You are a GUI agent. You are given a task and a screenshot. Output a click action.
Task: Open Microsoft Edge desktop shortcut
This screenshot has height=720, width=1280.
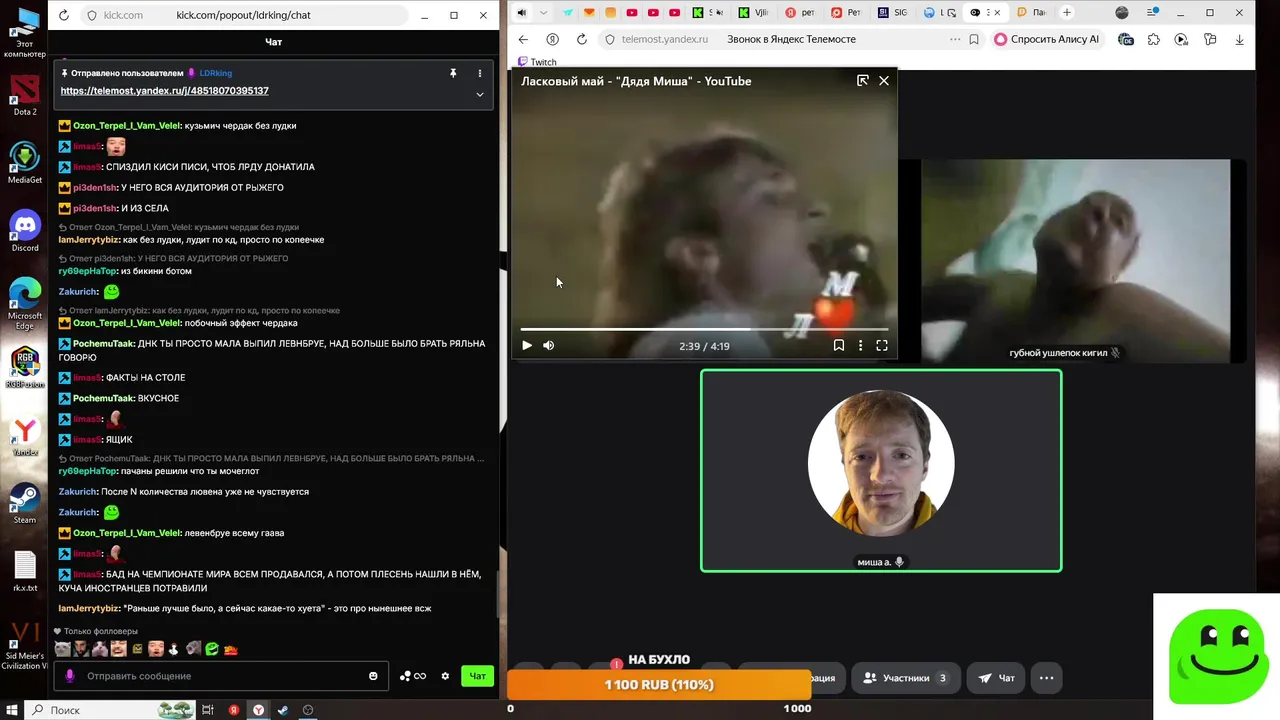point(25,303)
